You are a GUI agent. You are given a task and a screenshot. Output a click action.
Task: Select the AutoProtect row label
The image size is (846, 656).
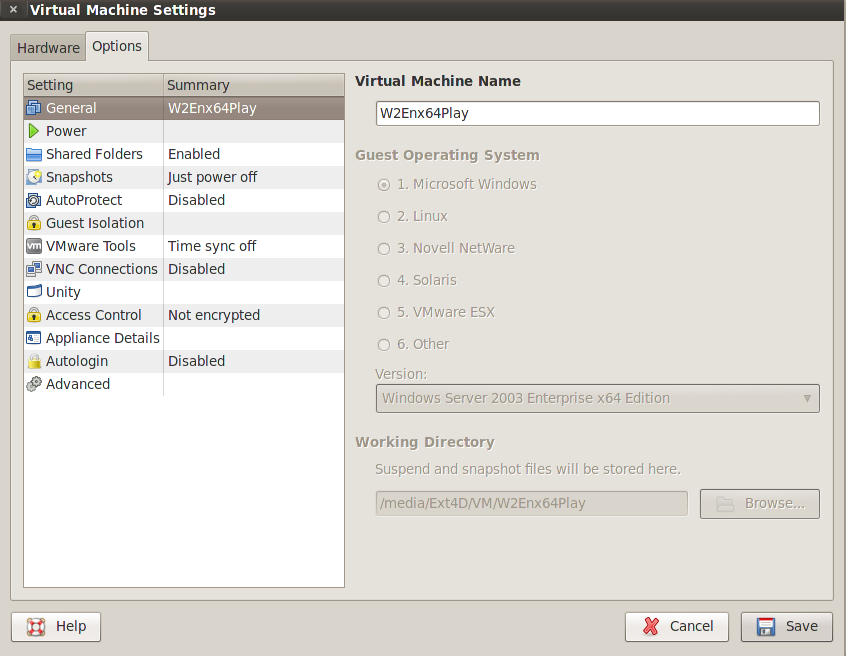(84, 200)
